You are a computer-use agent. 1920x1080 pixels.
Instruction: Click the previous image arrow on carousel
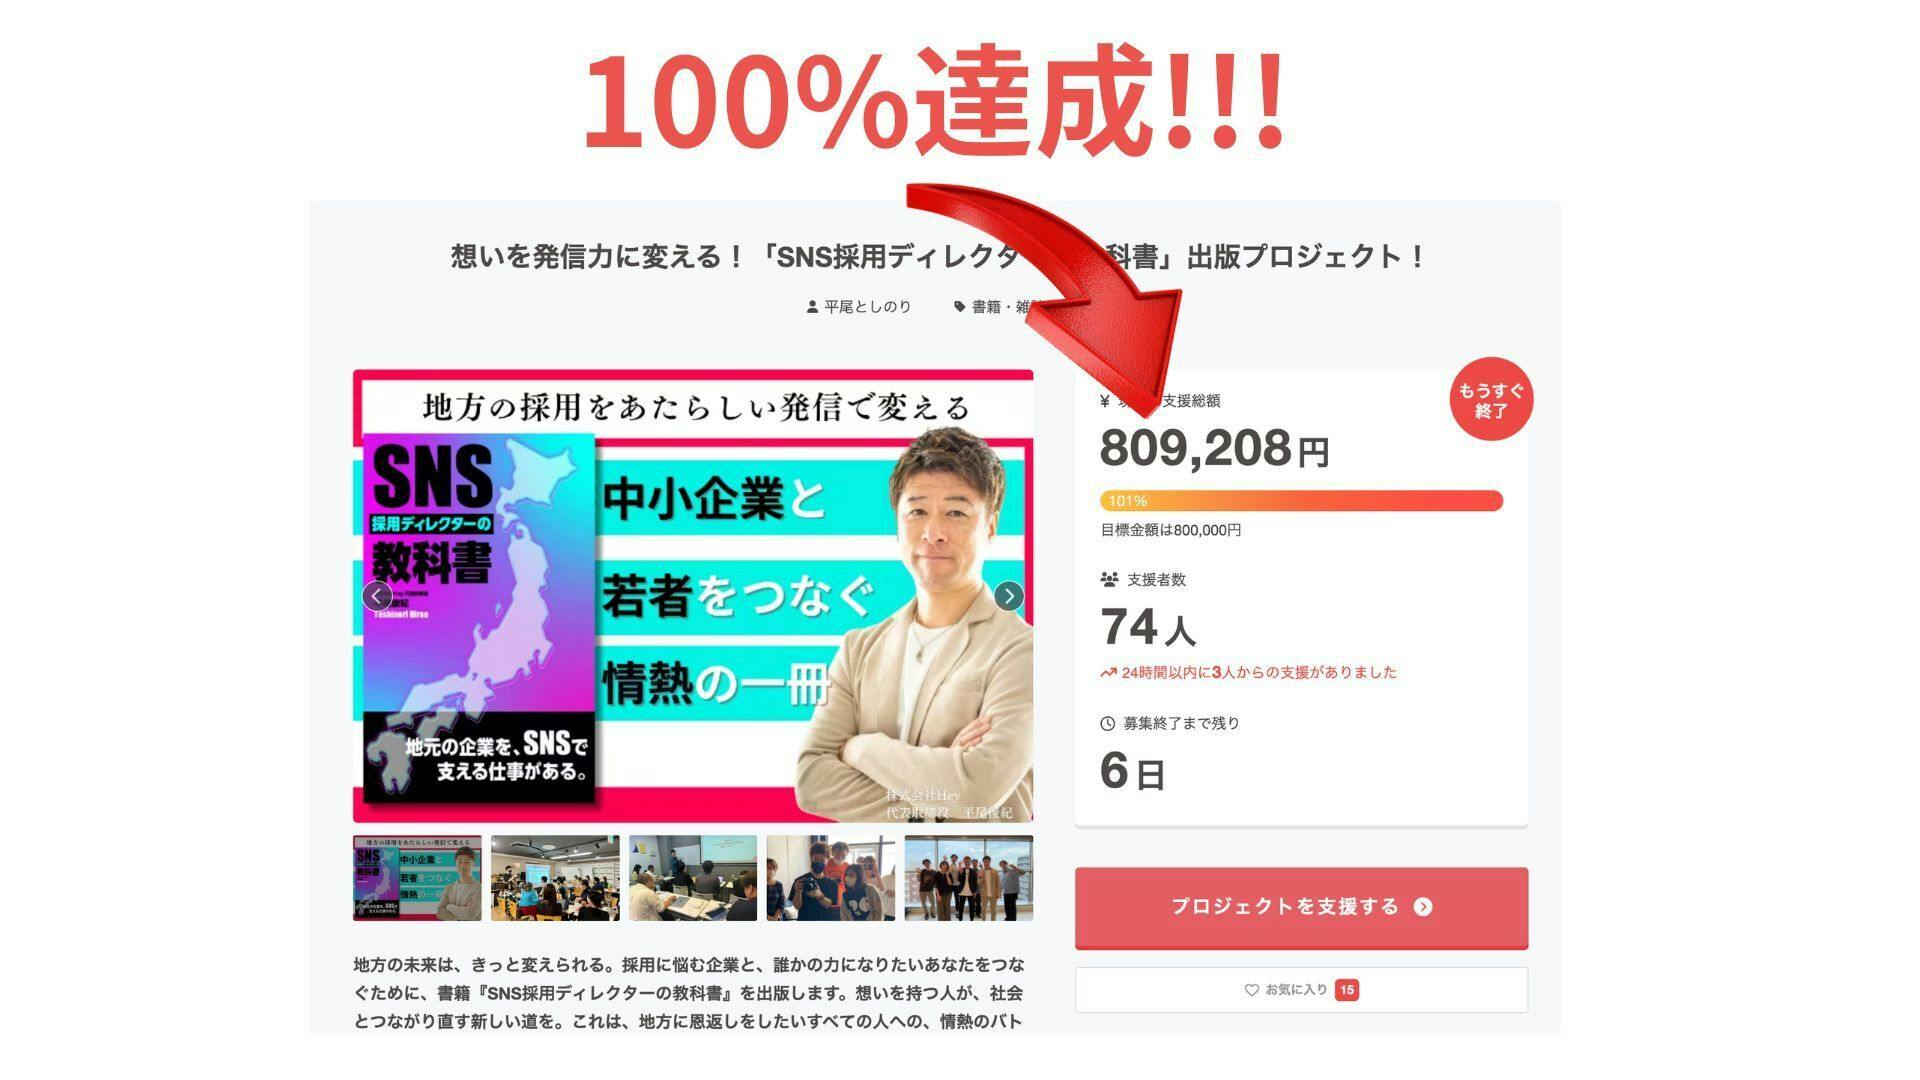377,596
